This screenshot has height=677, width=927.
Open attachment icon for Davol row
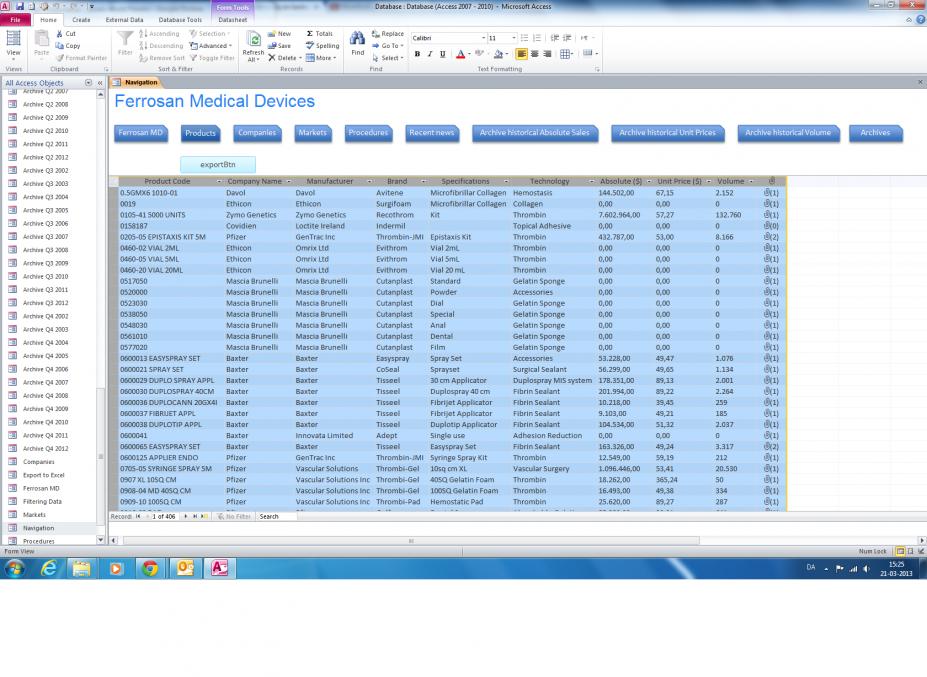(x=771, y=193)
